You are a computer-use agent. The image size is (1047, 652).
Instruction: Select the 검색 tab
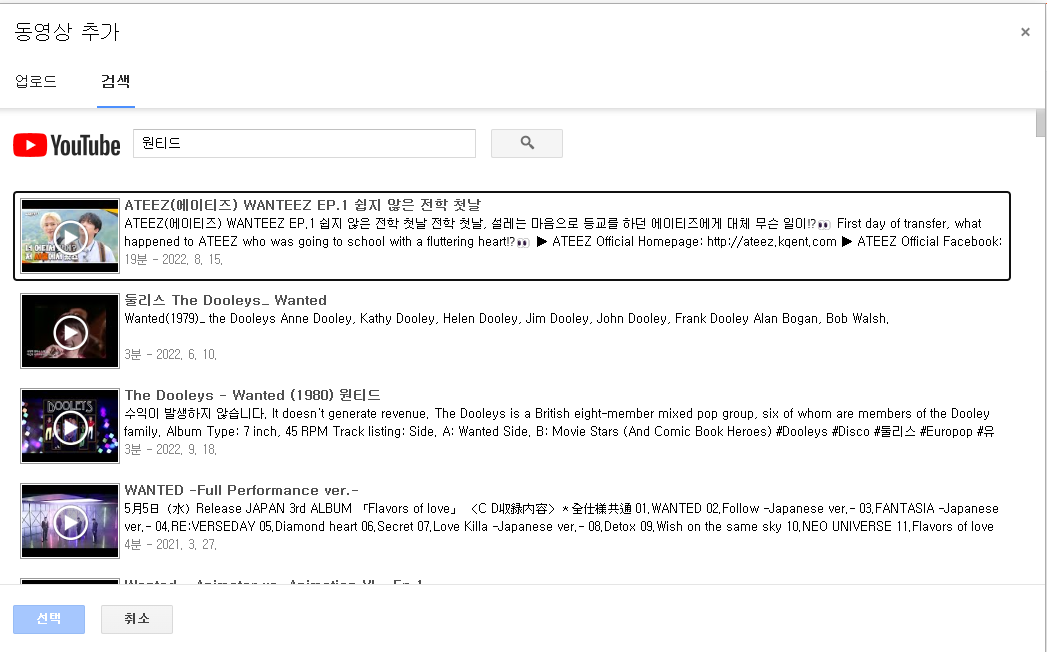tap(116, 82)
